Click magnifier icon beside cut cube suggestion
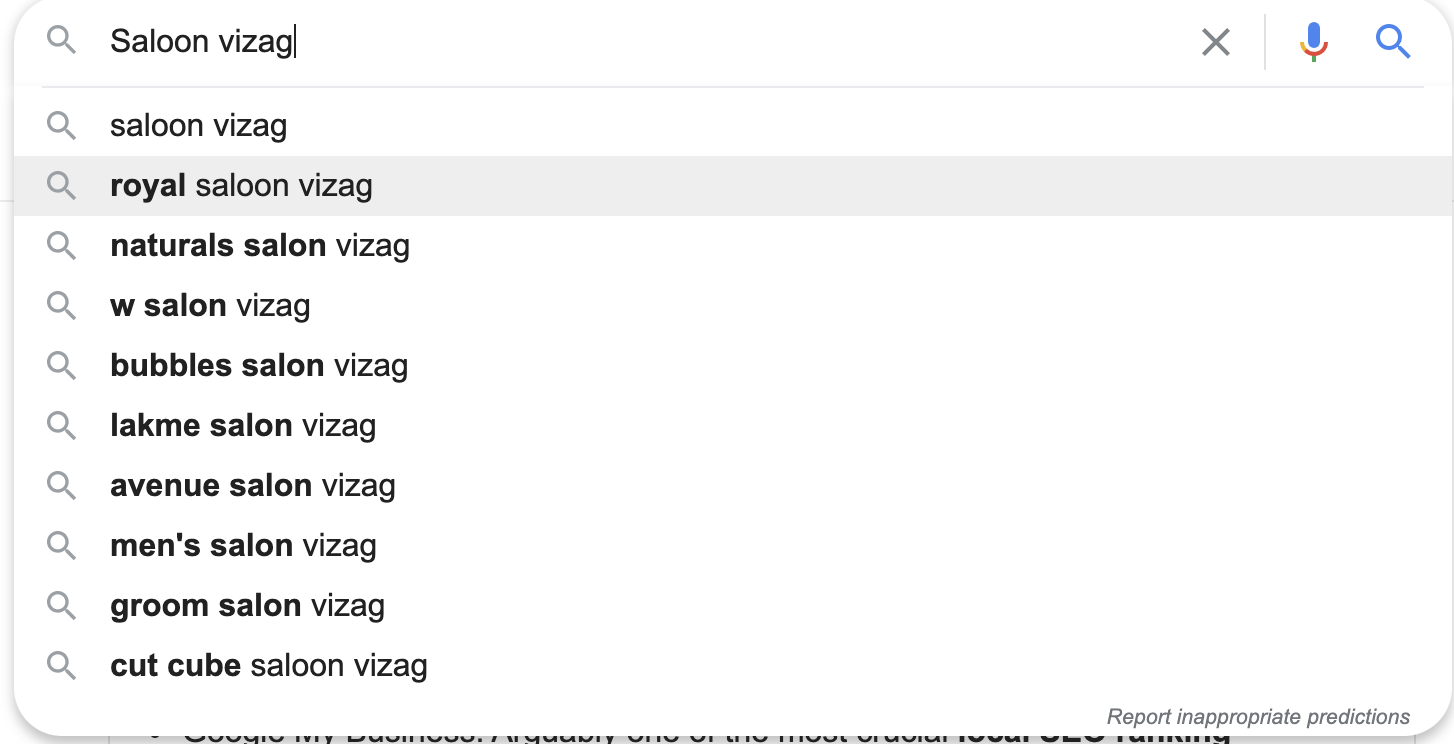The image size is (1454, 744). click(x=62, y=666)
